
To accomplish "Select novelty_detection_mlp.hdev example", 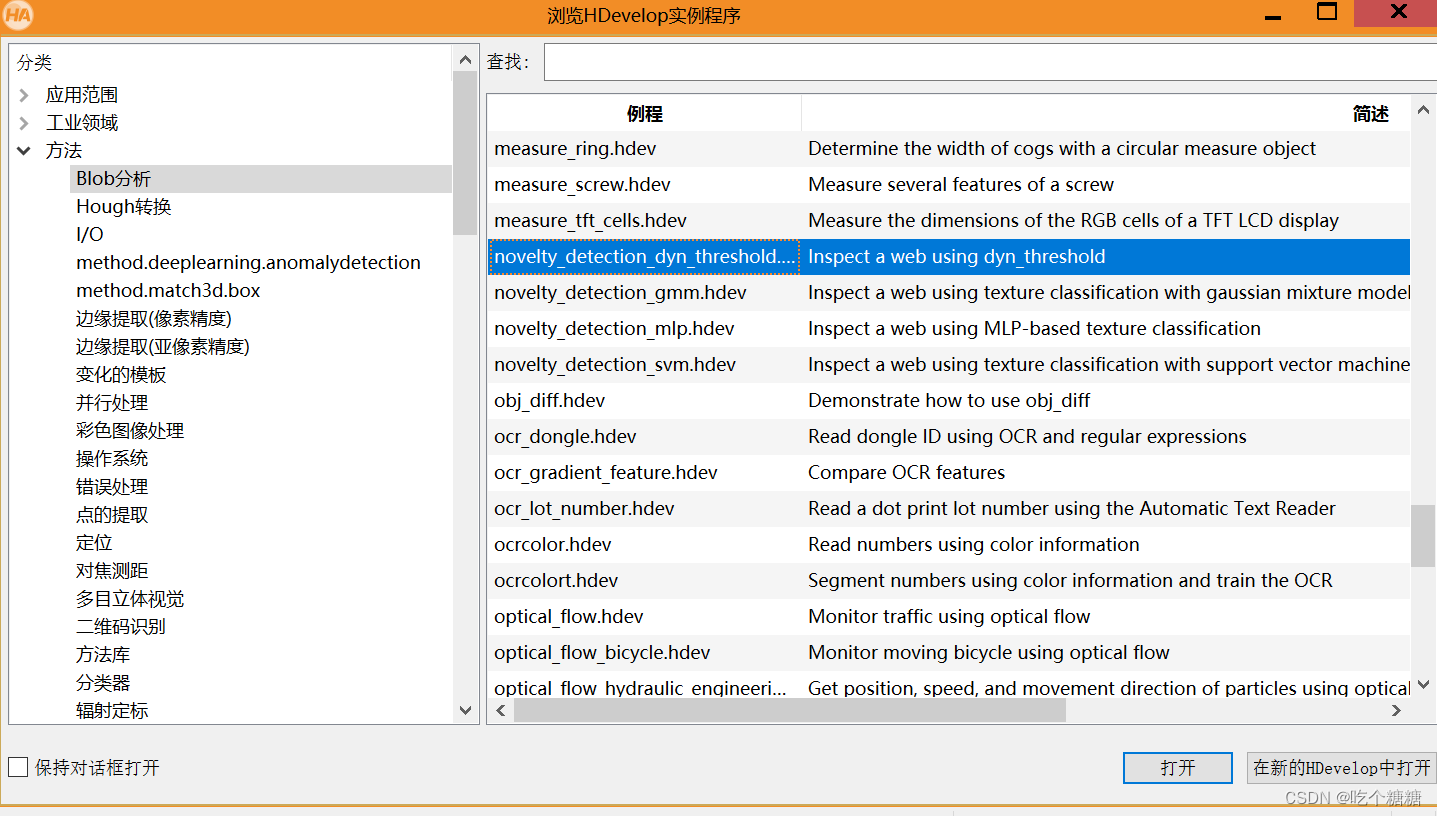I will coord(949,329).
